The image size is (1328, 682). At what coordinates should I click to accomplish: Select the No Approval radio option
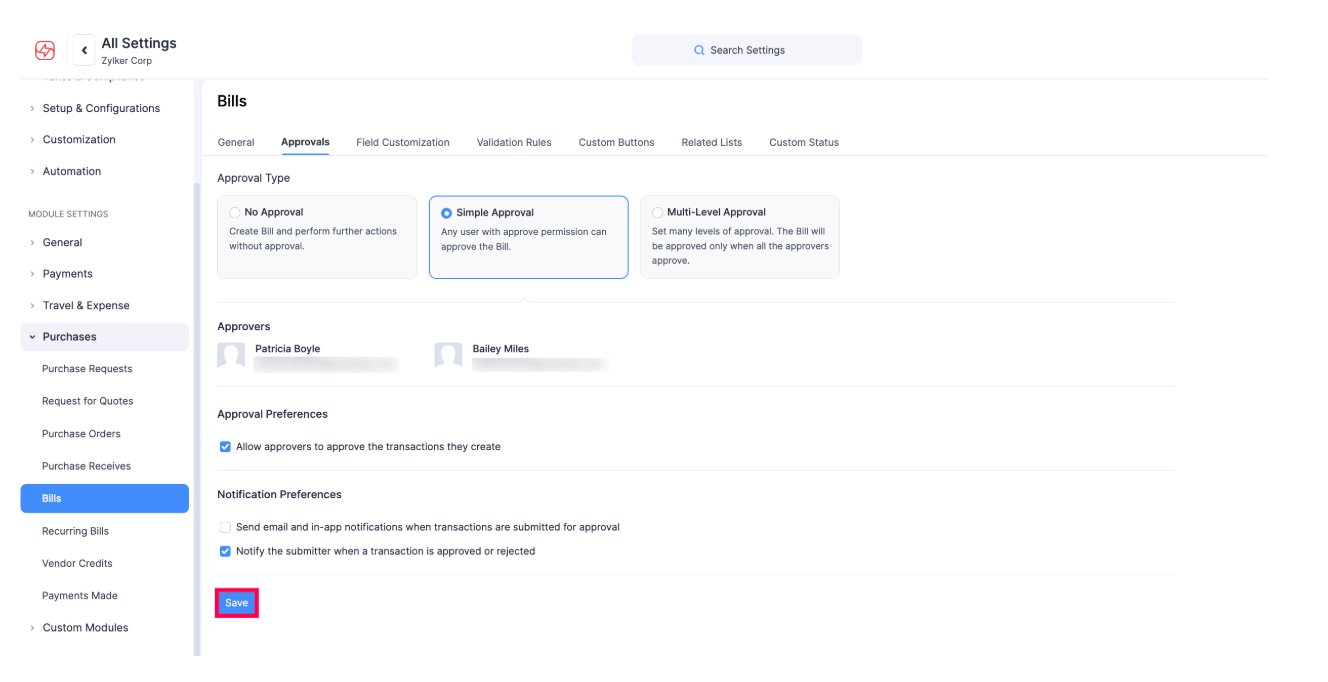(x=235, y=212)
